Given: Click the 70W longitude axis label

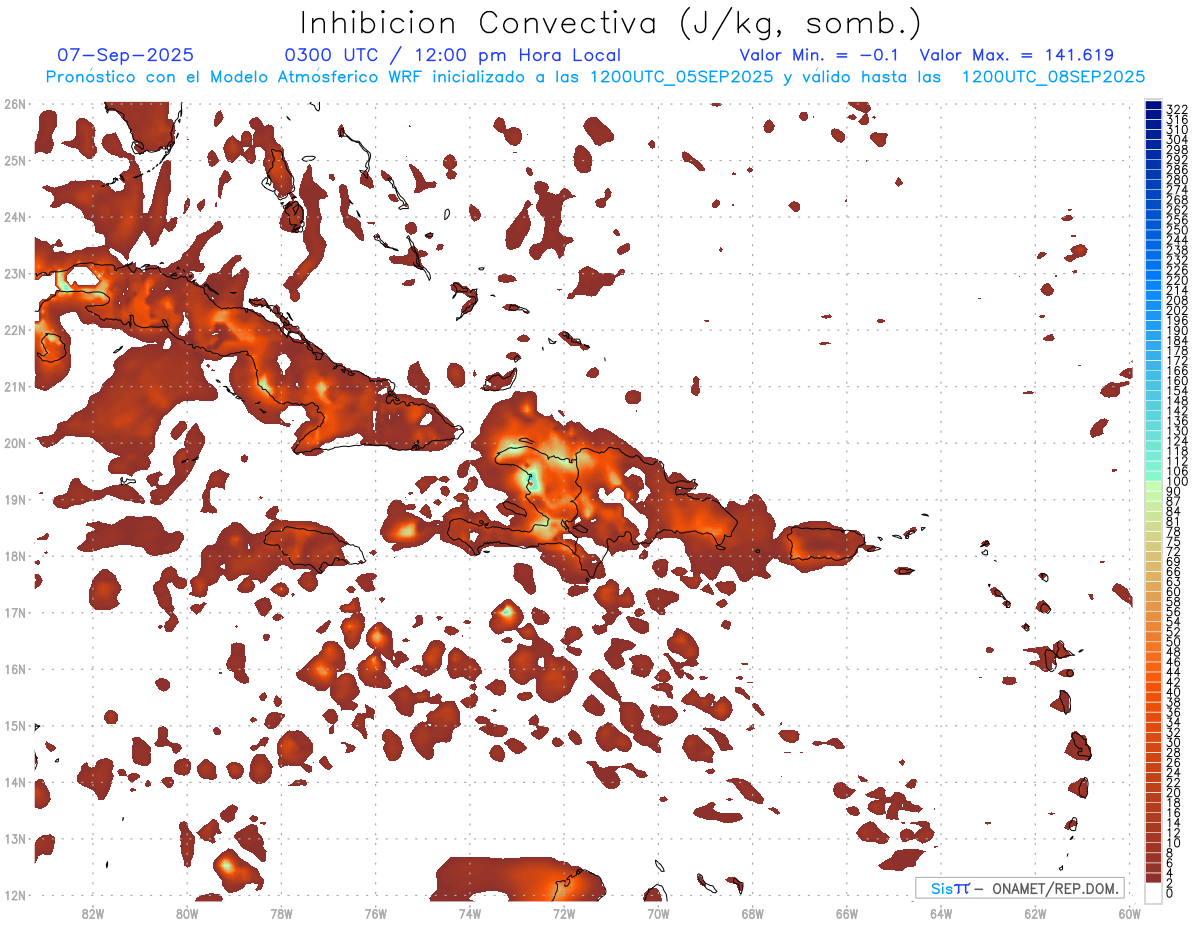Looking at the screenshot, I should pyautogui.click(x=658, y=912).
